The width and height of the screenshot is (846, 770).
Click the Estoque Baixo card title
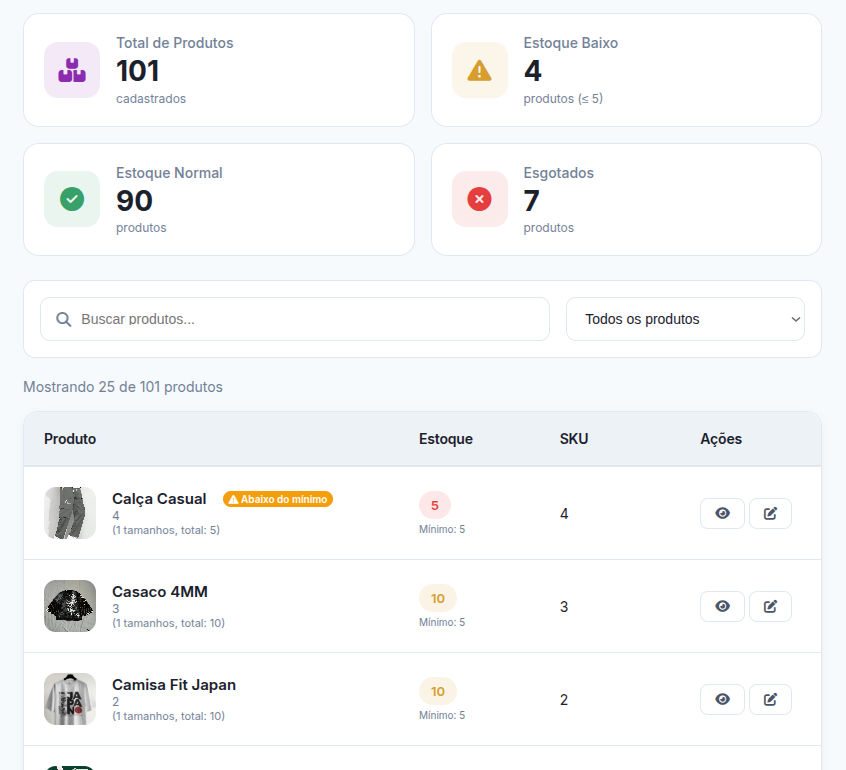point(571,43)
